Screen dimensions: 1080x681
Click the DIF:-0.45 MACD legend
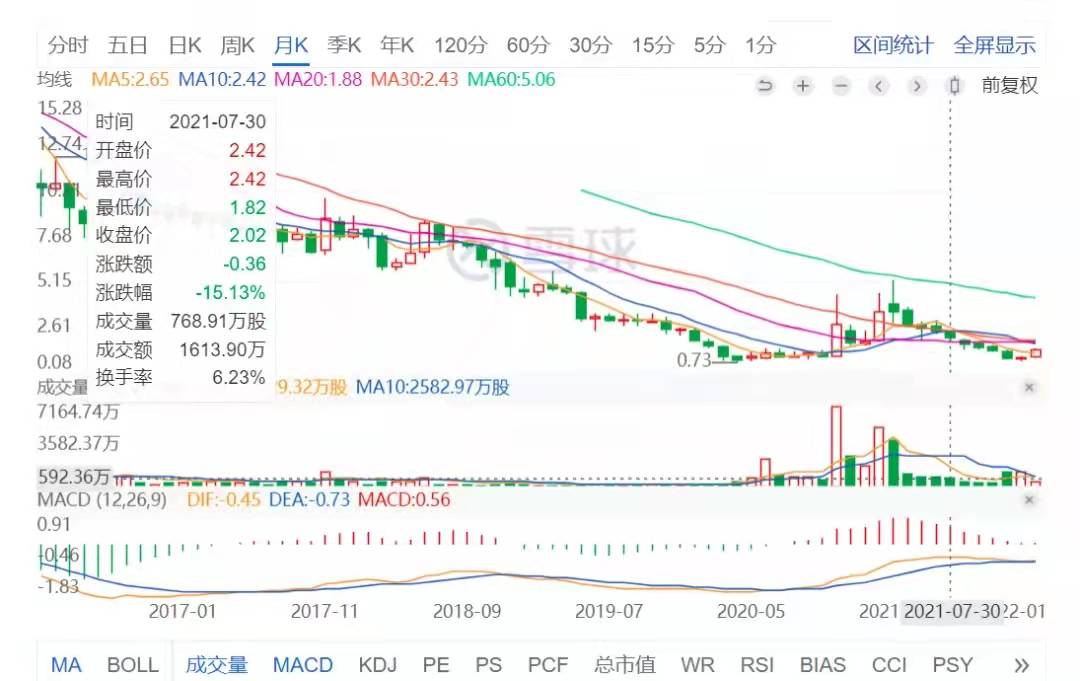point(223,500)
